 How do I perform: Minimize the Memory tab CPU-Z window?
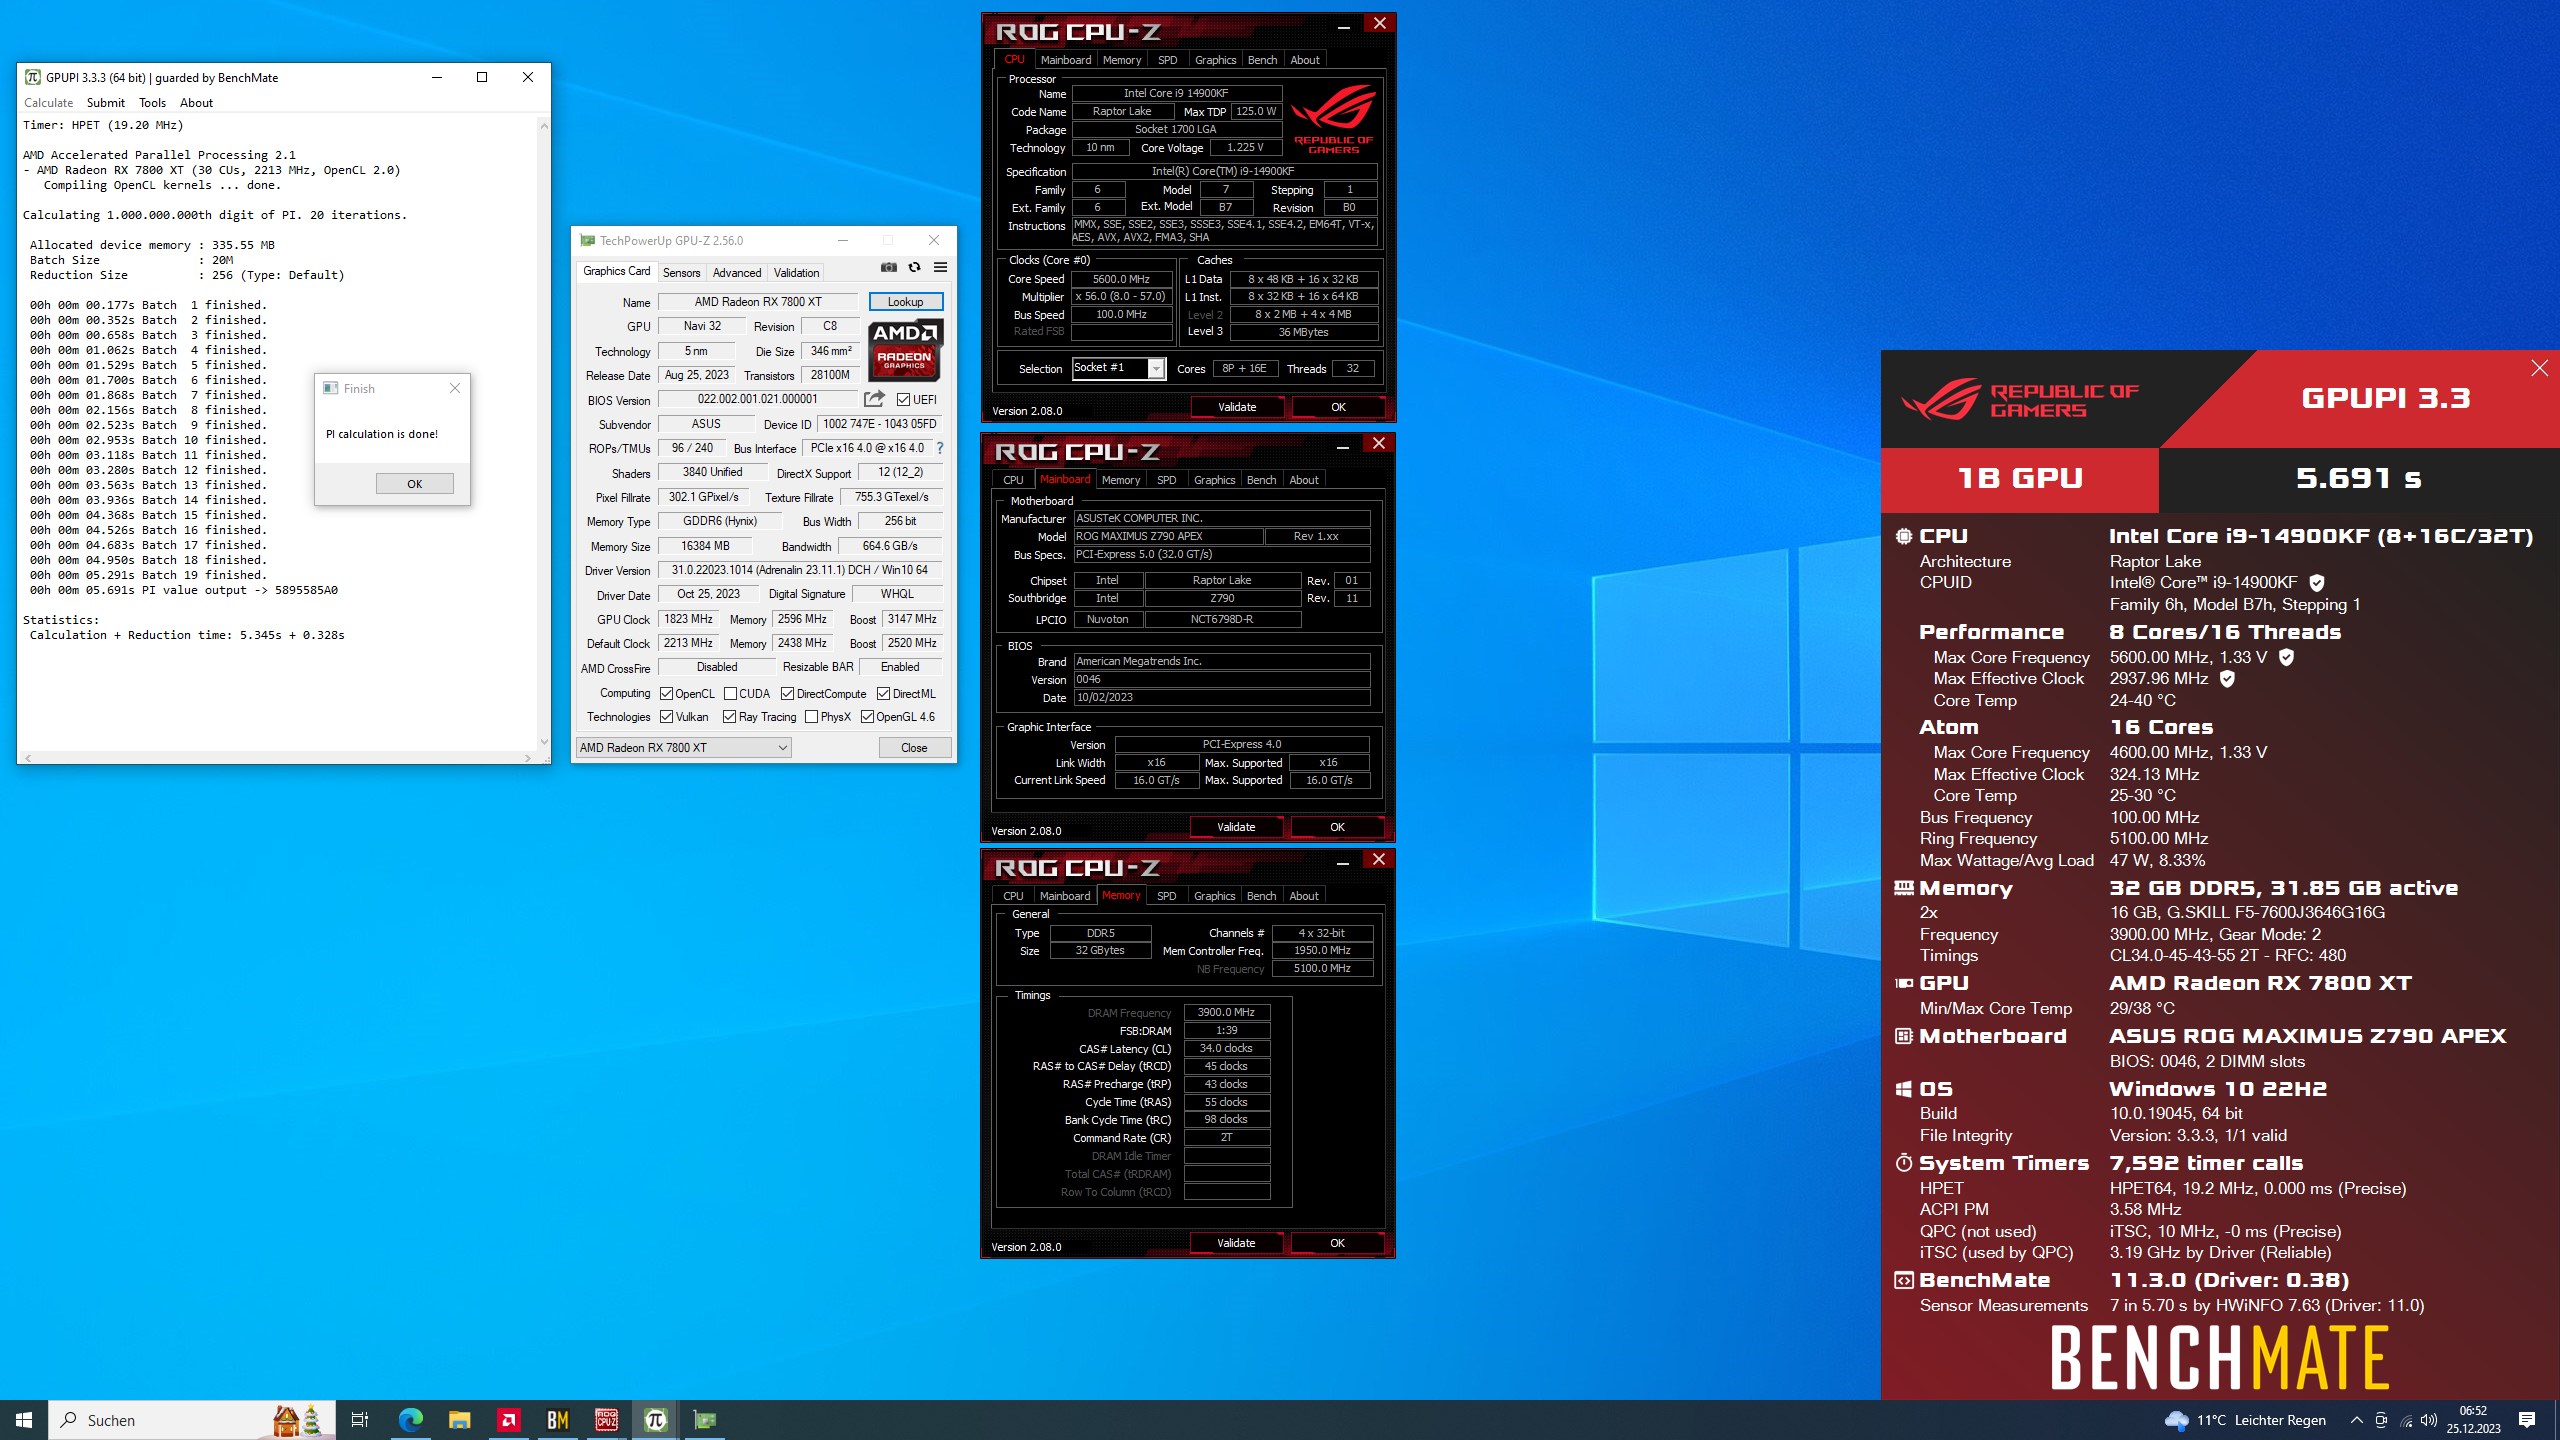tap(1343, 861)
